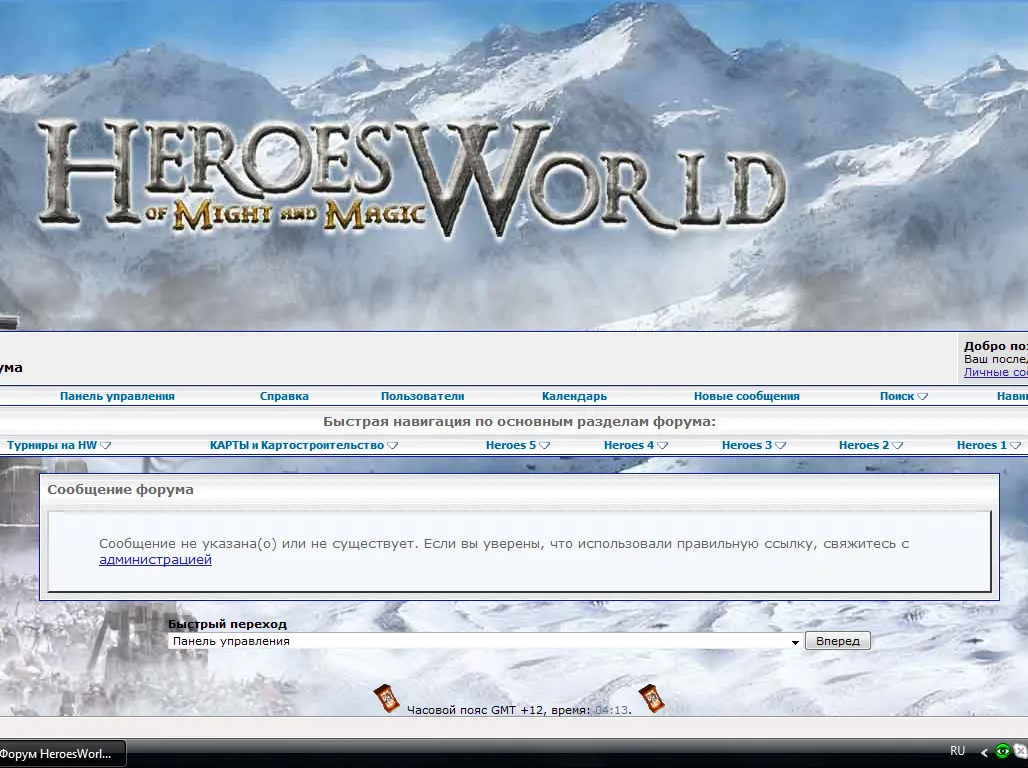Click the arrow icon beside Heroes 2
Screen dimensions: 1028x768
(898, 445)
